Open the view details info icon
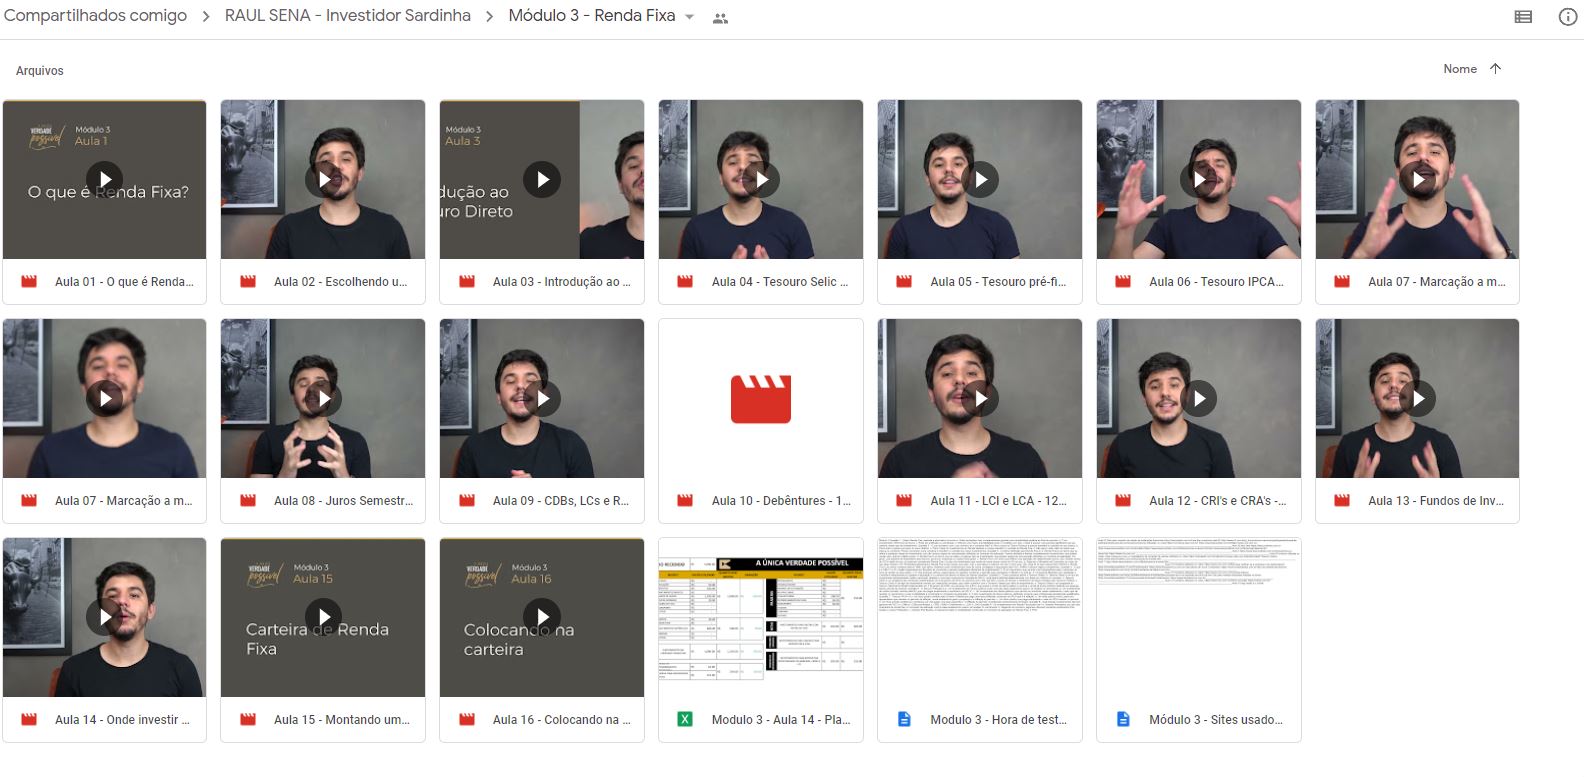The height and width of the screenshot is (777, 1584). coord(1567,17)
